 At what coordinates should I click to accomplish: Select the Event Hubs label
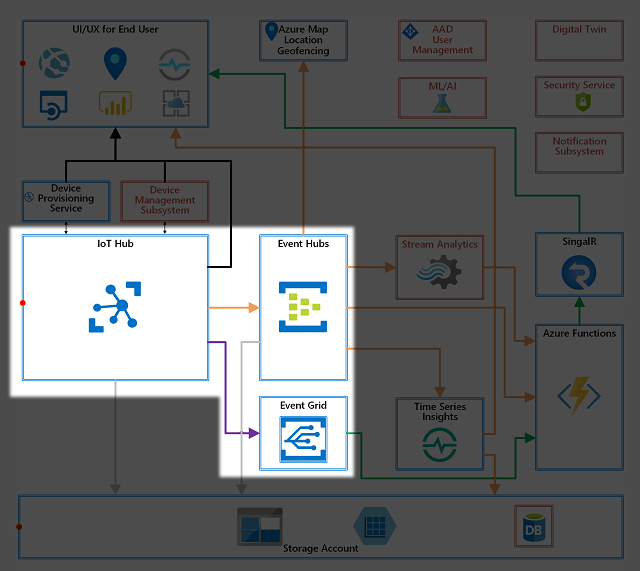(303, 244)
